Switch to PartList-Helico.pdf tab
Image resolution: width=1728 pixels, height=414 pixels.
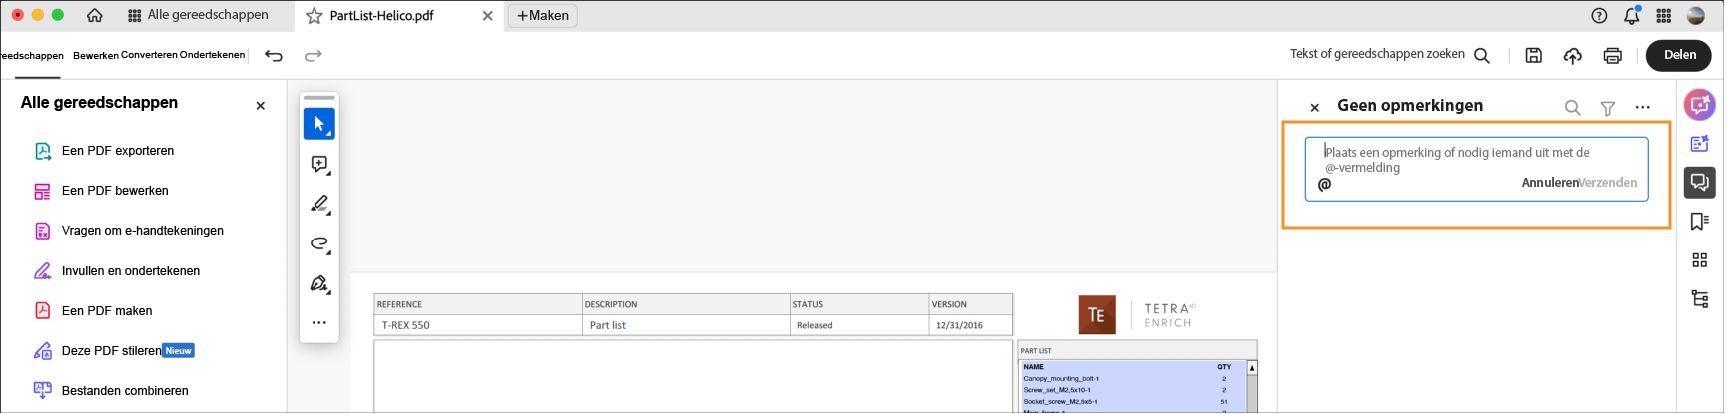(x=381, y=16)
